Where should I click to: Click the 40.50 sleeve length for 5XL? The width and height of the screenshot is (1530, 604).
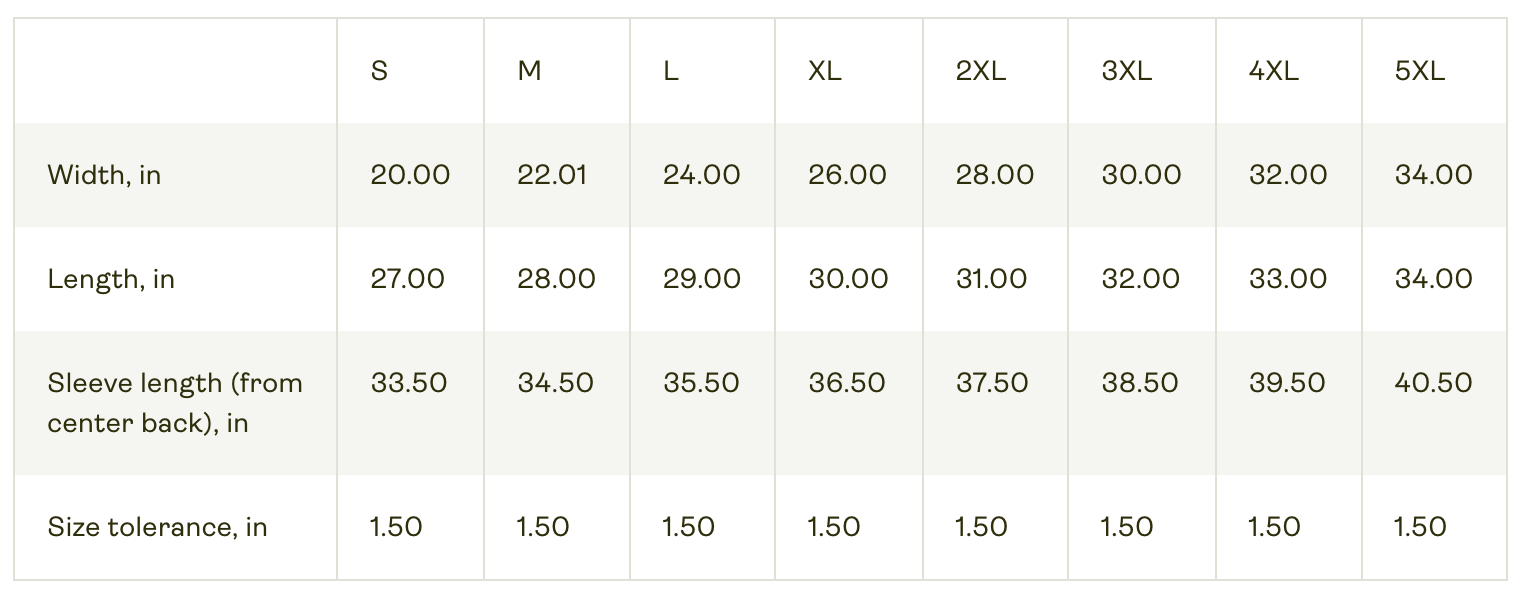[x=1434, y=383]
